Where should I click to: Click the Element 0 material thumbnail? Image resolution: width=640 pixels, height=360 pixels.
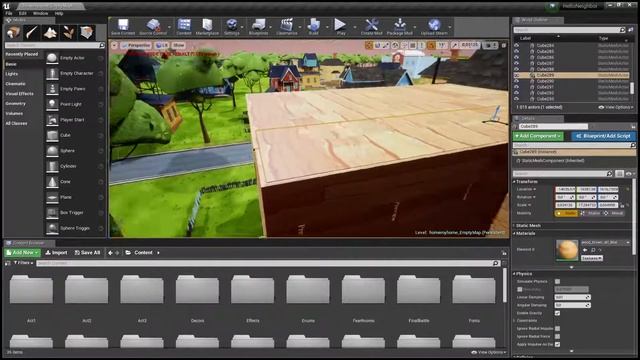[567, 250]
